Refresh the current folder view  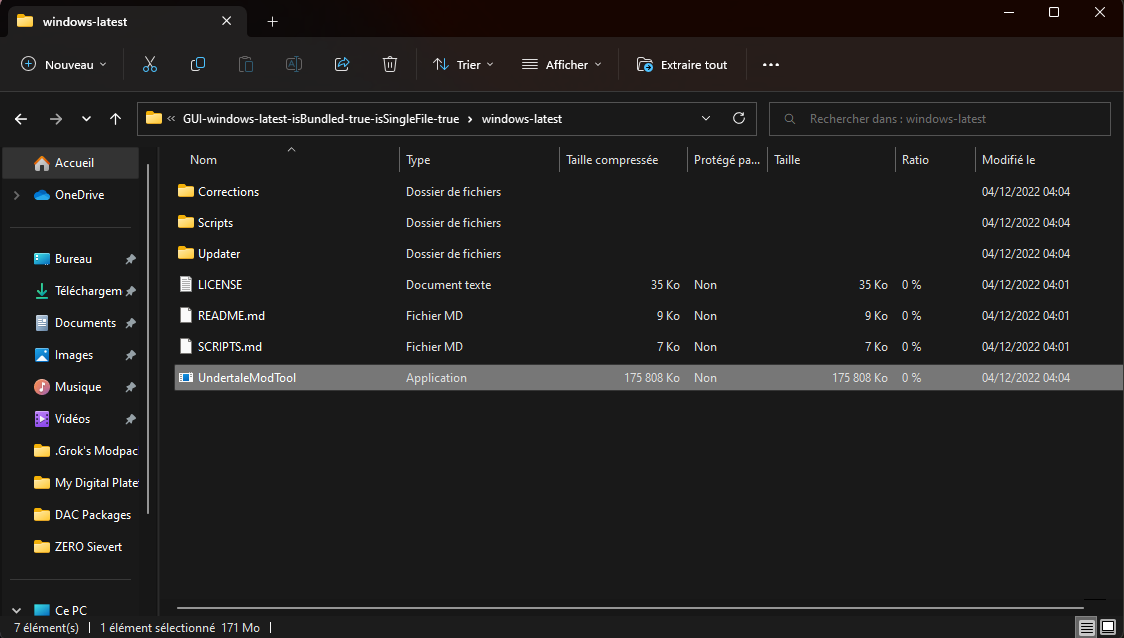click(739, 118)
